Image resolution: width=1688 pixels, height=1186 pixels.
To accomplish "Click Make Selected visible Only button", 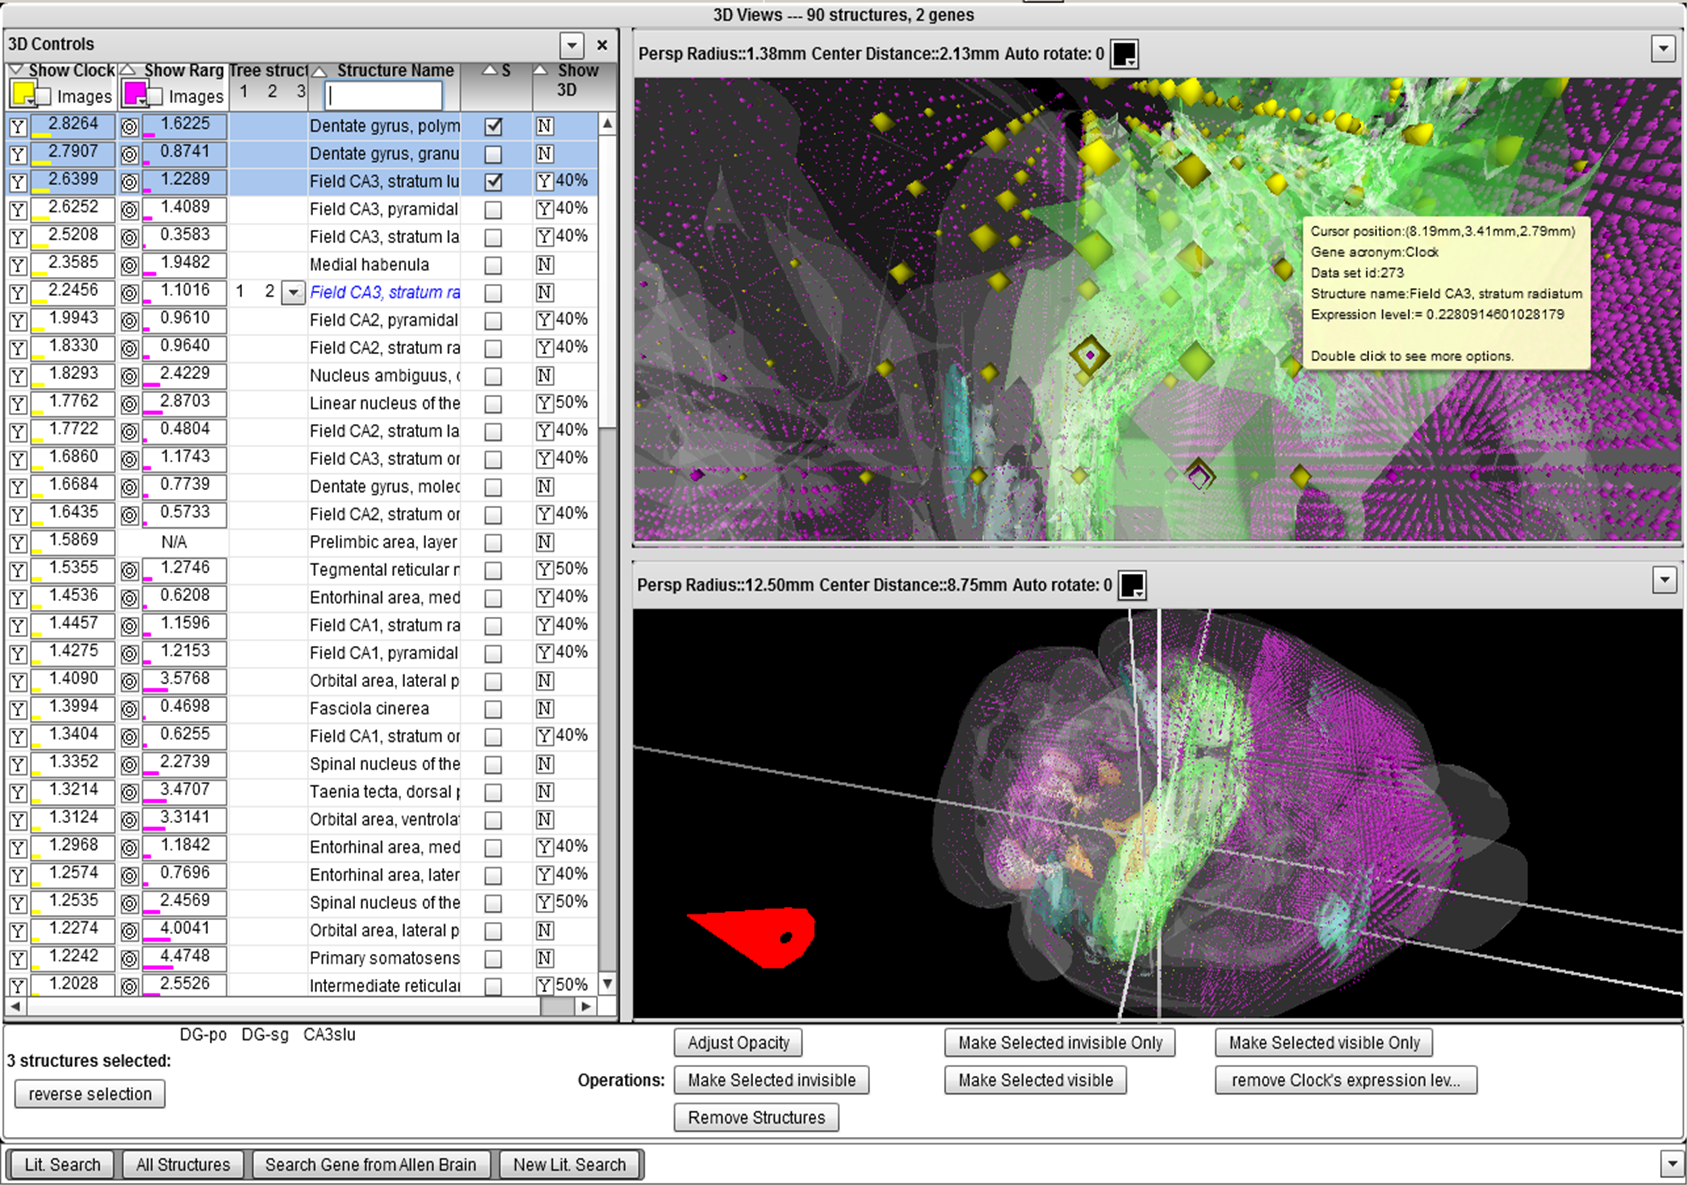I will pyautogui.click(x=1324, y=1043).
